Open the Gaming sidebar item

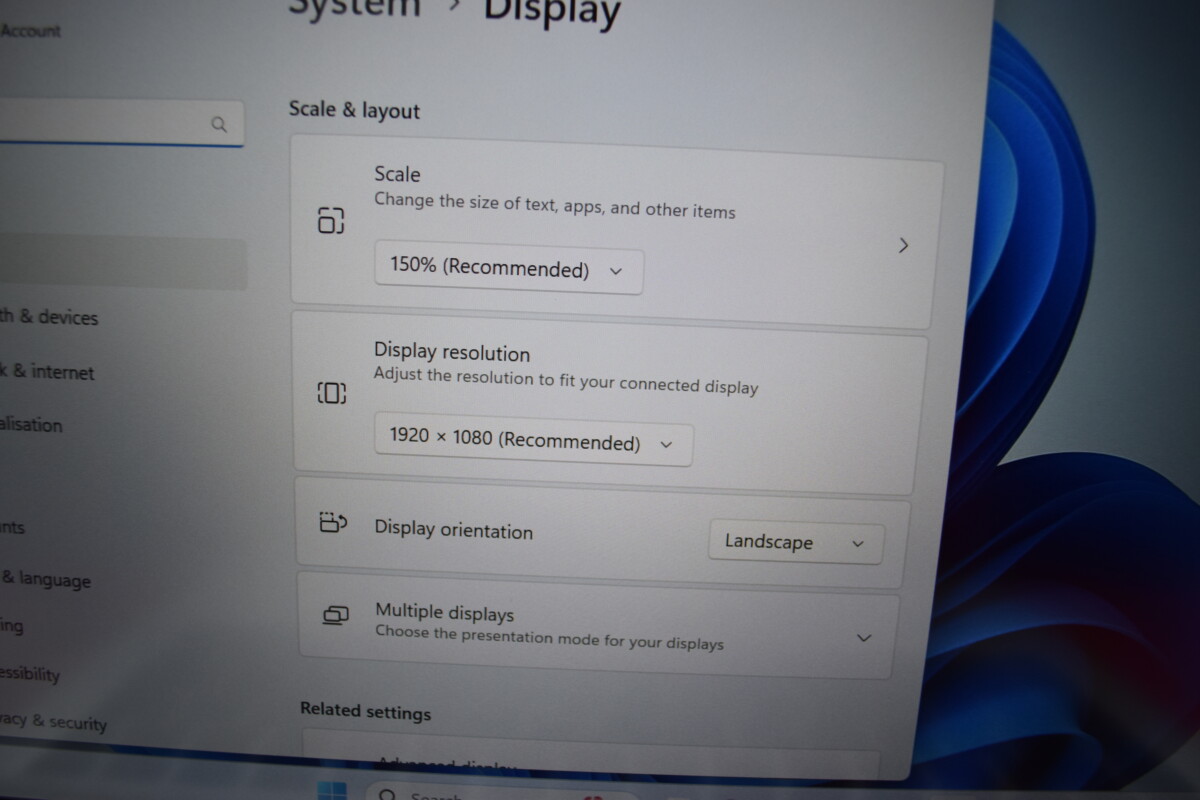[x=12, y=626]
